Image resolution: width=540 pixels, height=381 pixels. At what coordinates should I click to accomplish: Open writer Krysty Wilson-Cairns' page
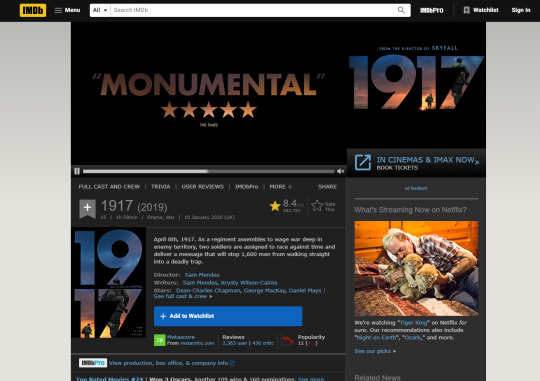click(249, 283)
